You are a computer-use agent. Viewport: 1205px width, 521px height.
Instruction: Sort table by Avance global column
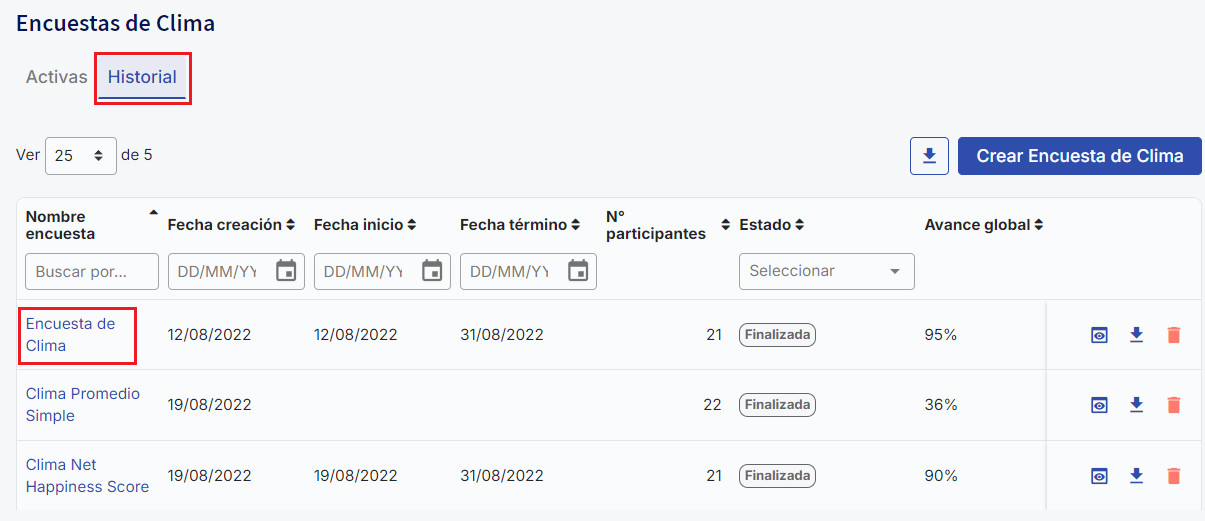[x=984, y=225]
